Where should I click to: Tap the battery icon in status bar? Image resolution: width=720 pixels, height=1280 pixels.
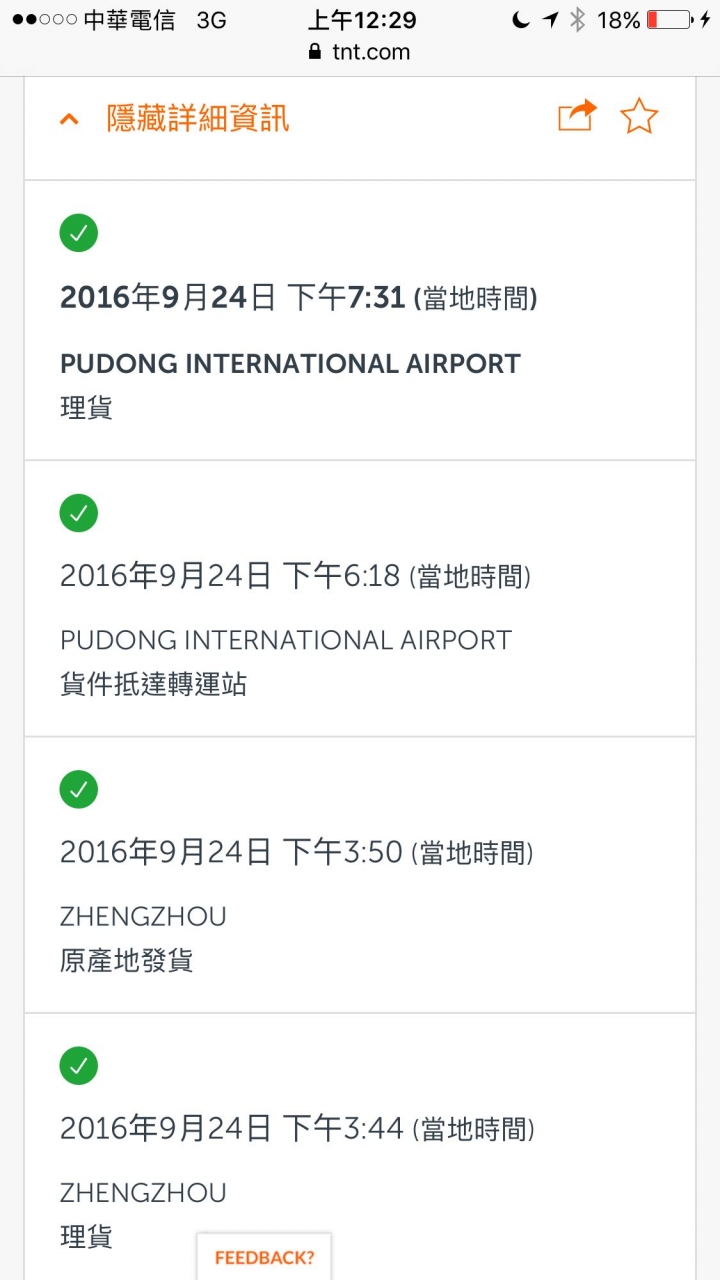(x=669, y=20)
